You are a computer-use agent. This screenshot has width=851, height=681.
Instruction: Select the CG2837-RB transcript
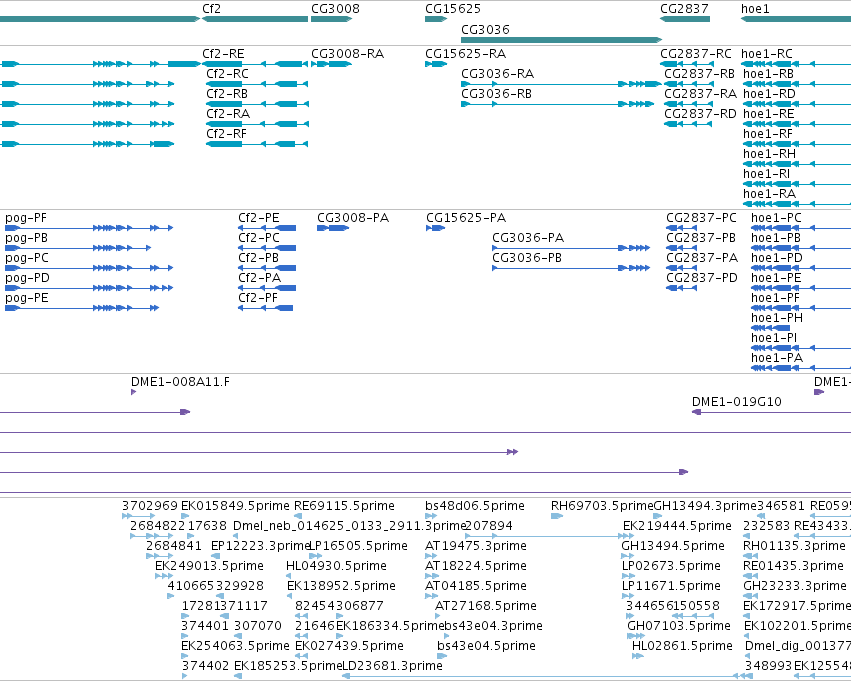[688, 84]
